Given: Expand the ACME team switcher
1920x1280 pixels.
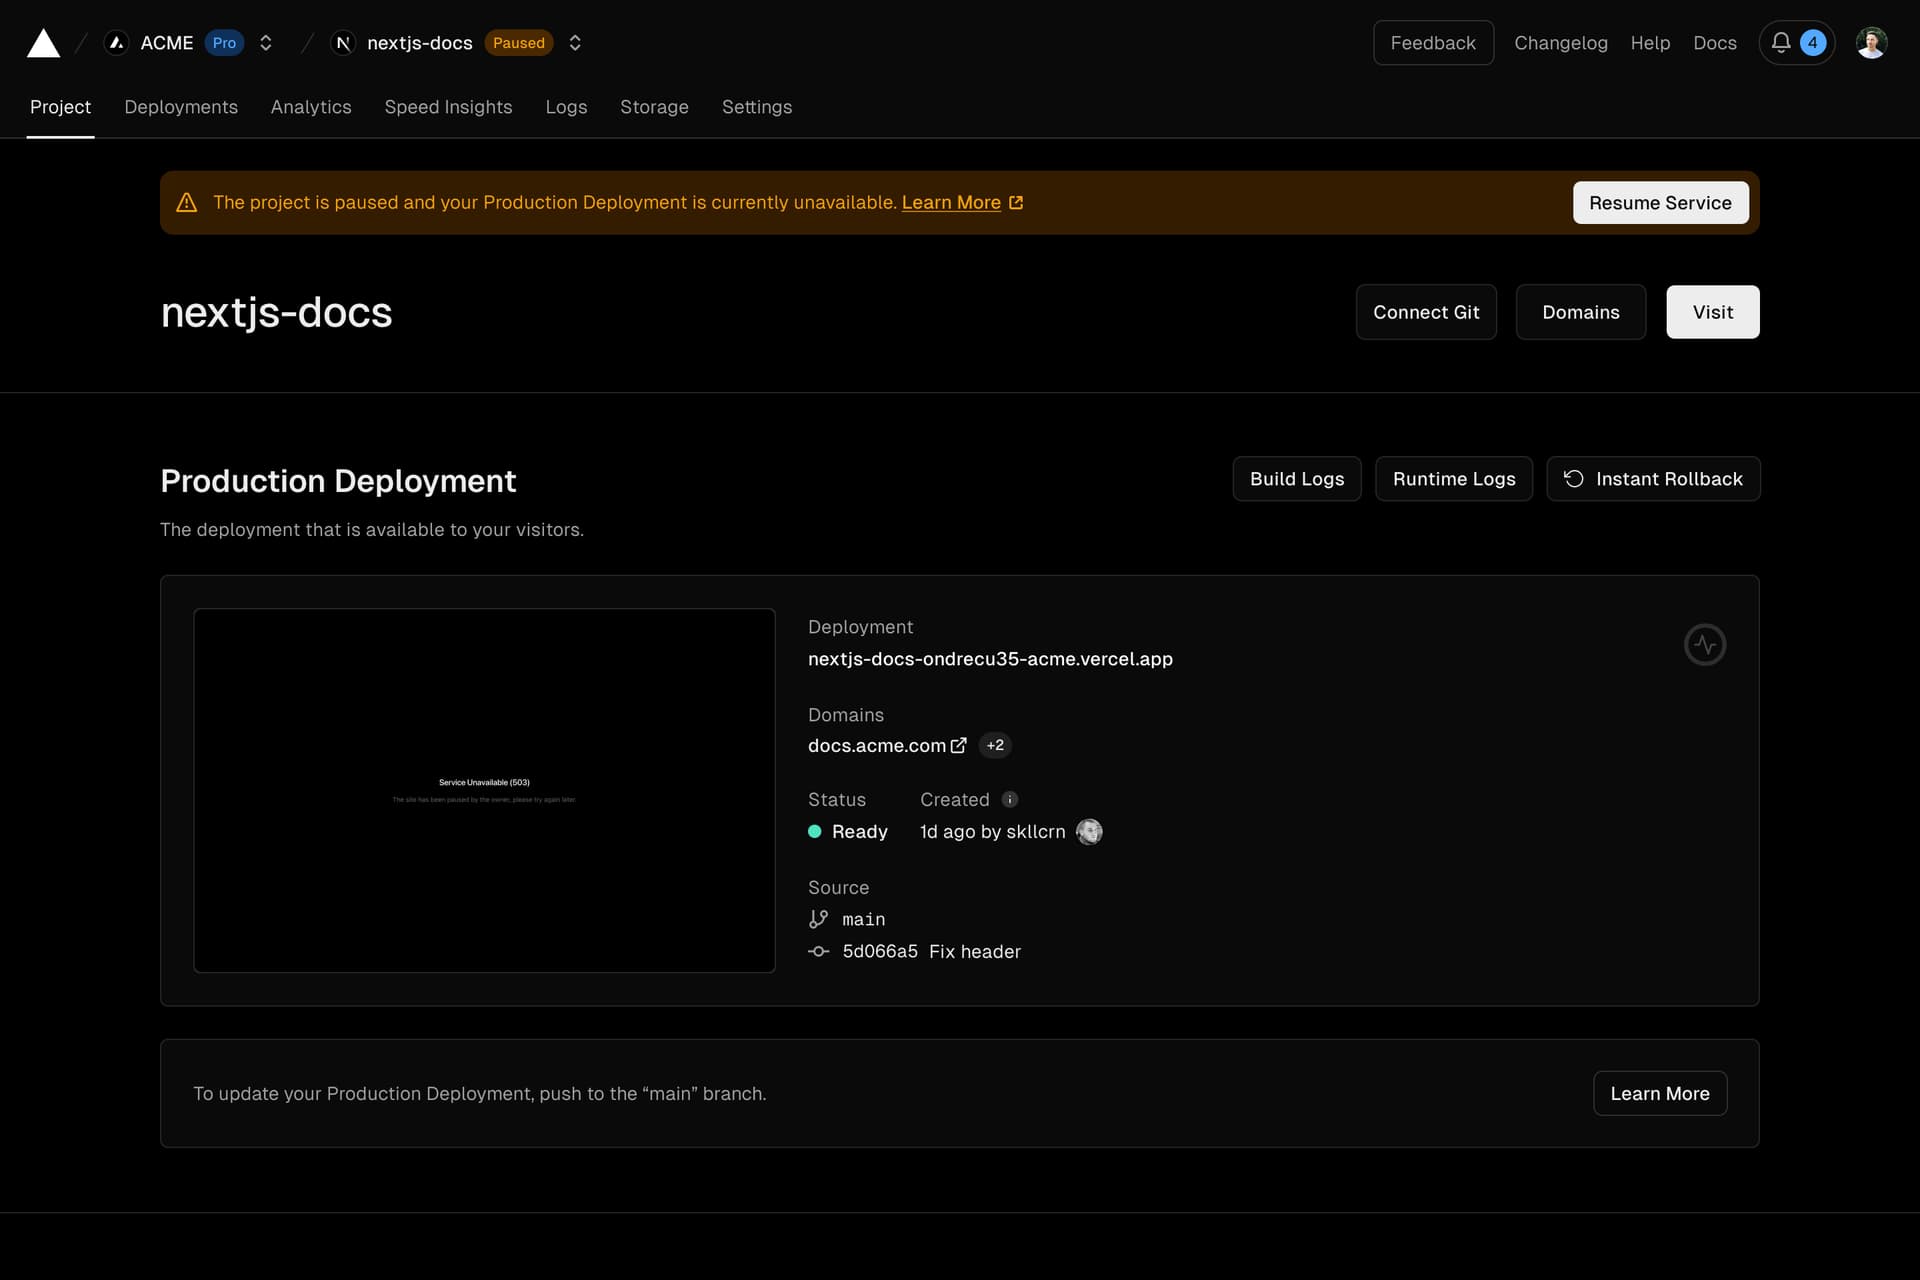Looking at the screenshot, I should click(266, 43).
